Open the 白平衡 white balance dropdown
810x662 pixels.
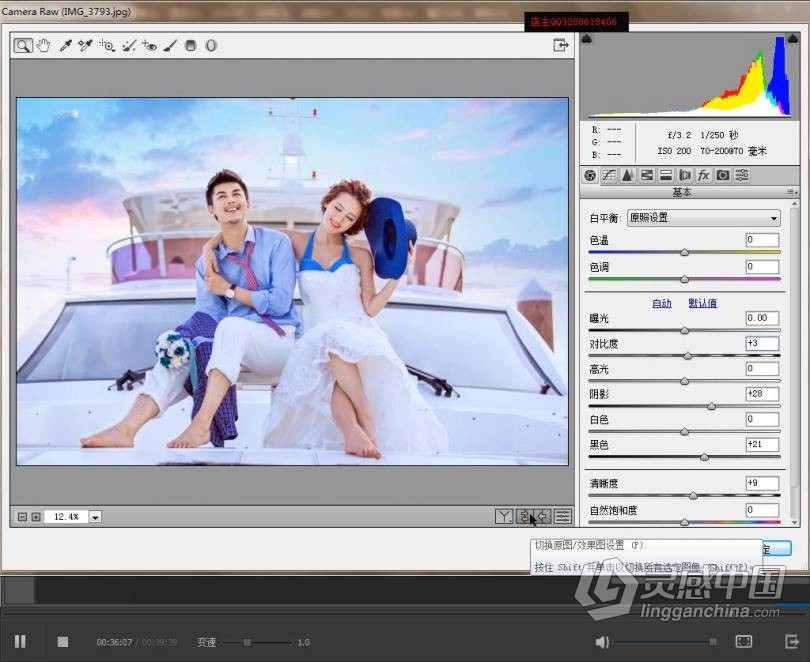(704, 218)
